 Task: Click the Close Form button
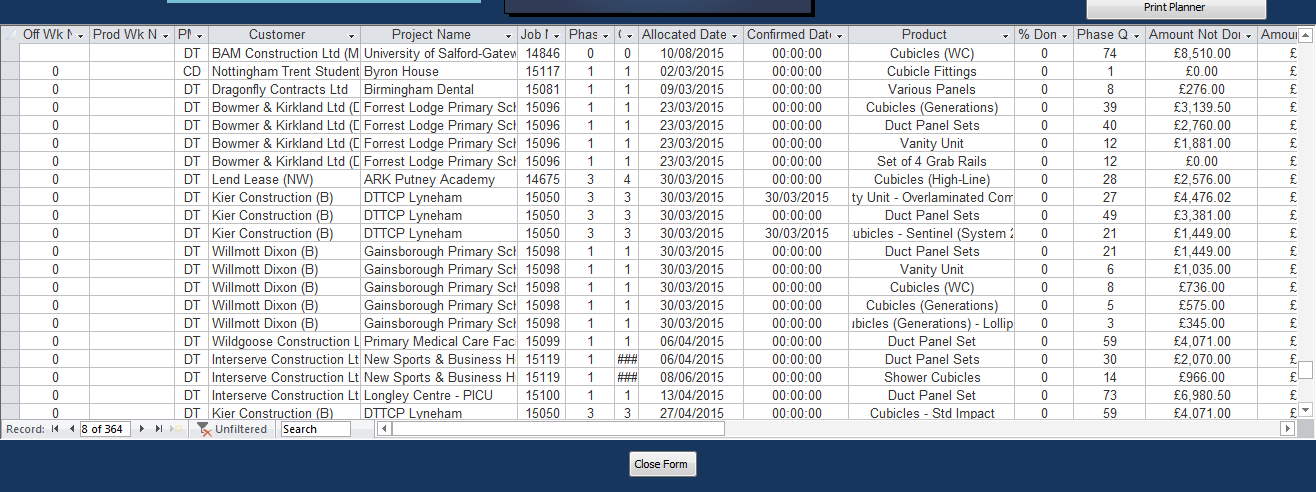click(x=662, y=464)
